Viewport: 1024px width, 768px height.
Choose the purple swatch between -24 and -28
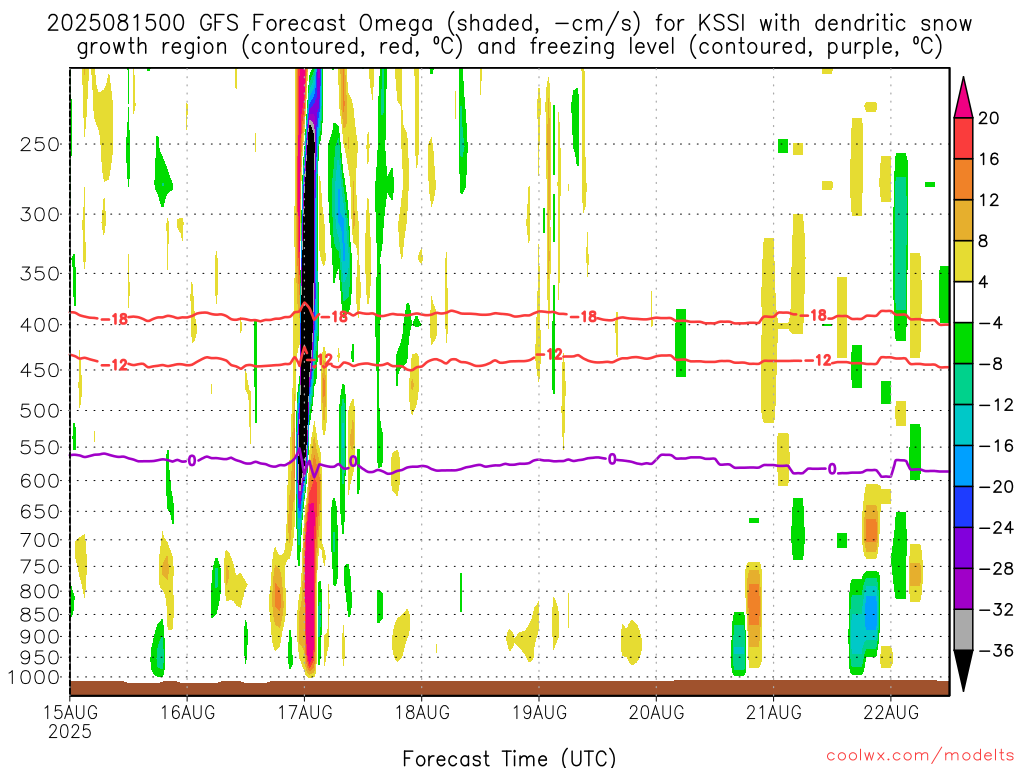point(963,548)
